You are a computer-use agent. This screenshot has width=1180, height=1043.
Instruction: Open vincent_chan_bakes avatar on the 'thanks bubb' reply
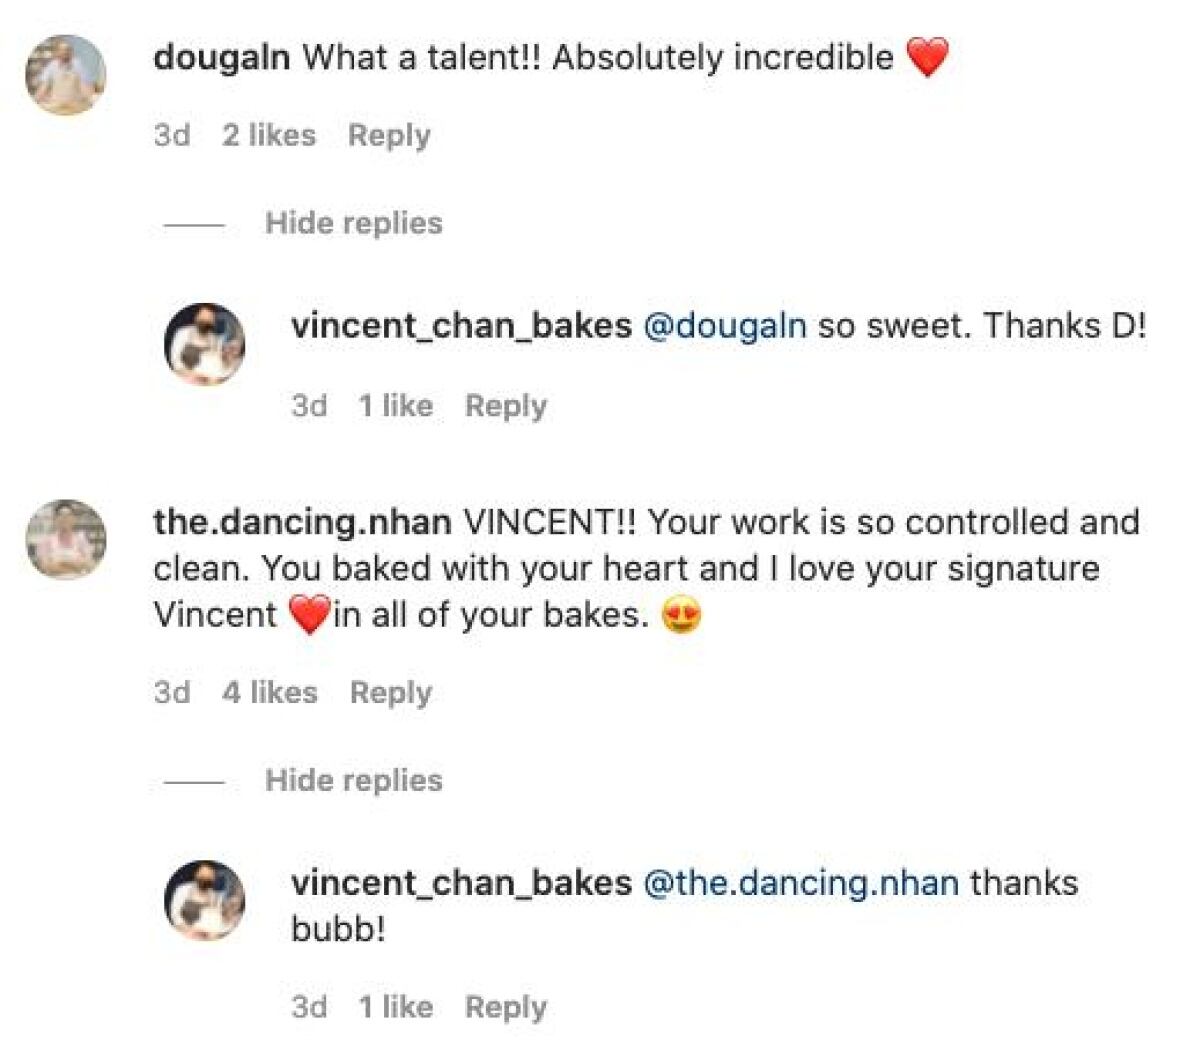click(x=204, y=900)
